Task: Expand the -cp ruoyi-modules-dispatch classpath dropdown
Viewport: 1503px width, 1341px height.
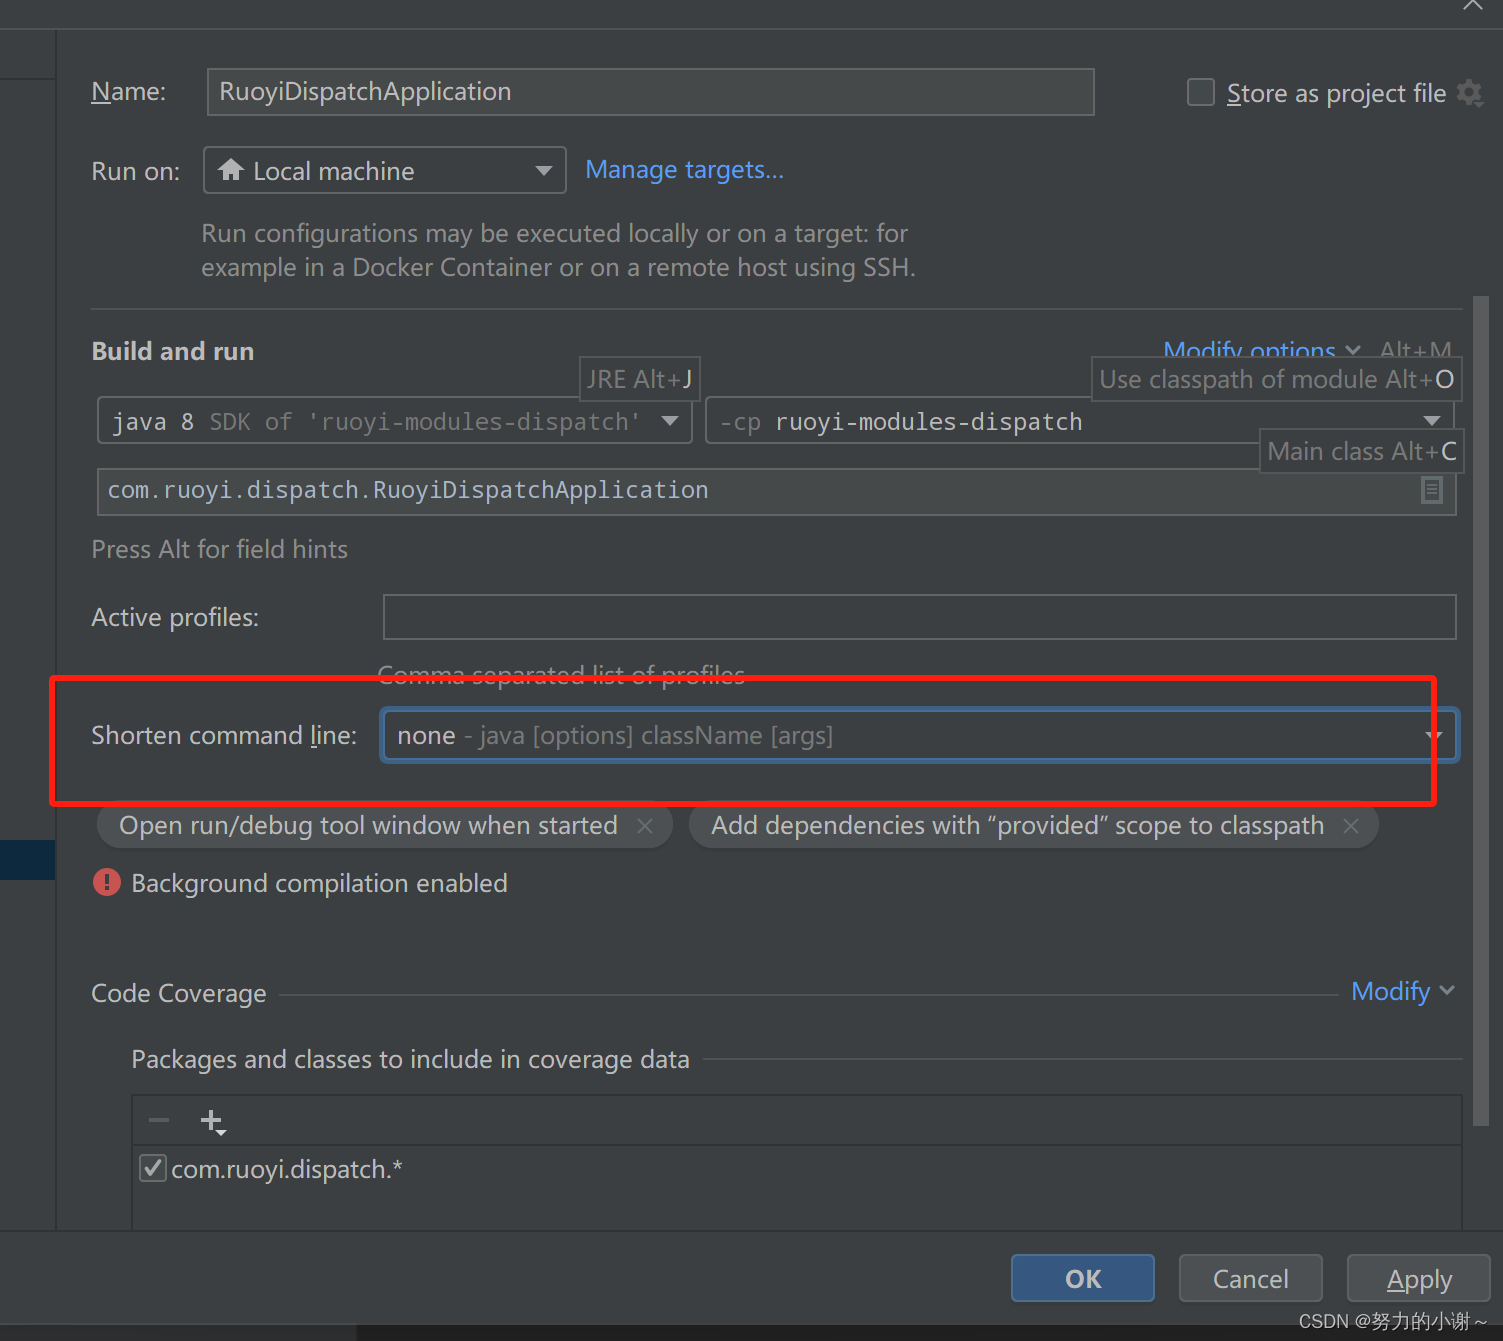Action: [x=1434, y=419]
